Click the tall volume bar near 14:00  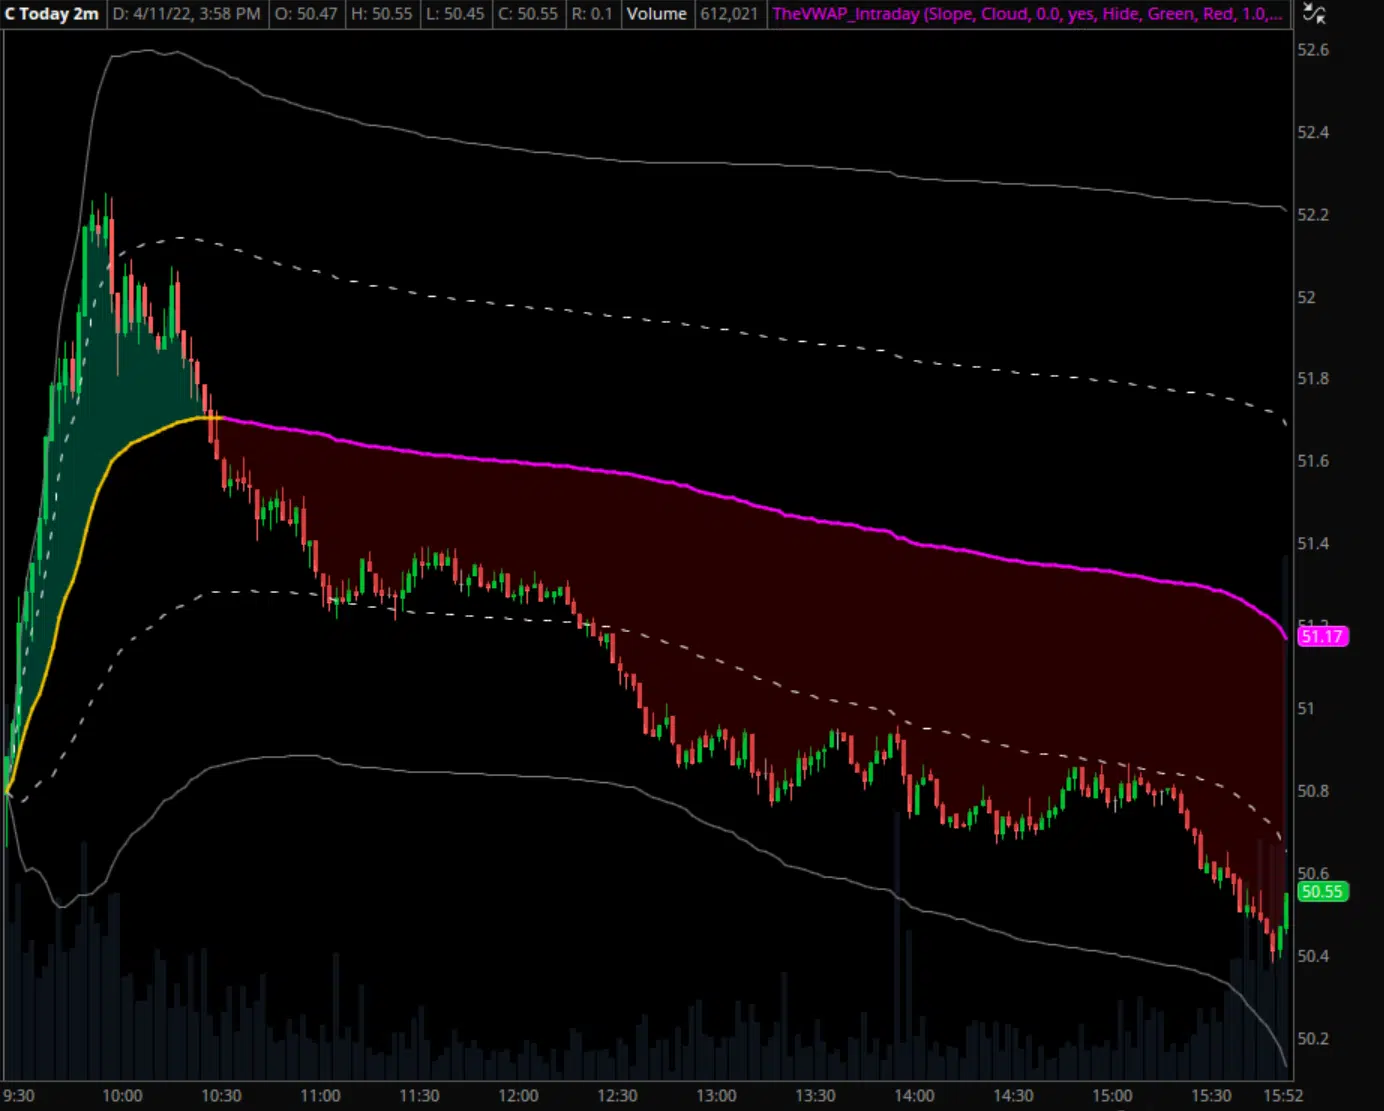pos(896,945)
